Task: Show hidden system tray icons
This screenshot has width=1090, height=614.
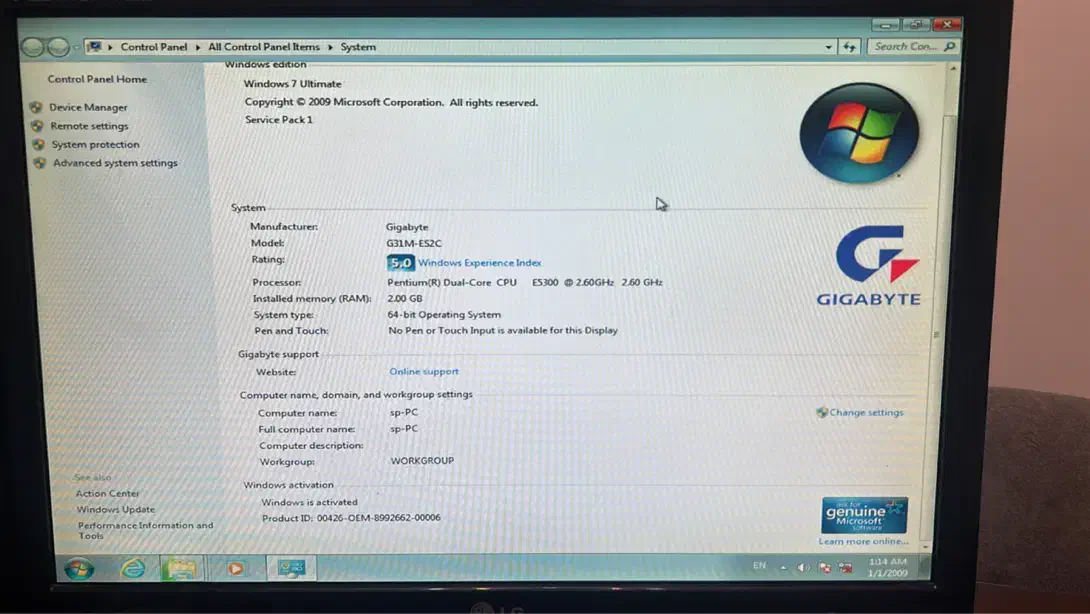Action: point(783,568)
